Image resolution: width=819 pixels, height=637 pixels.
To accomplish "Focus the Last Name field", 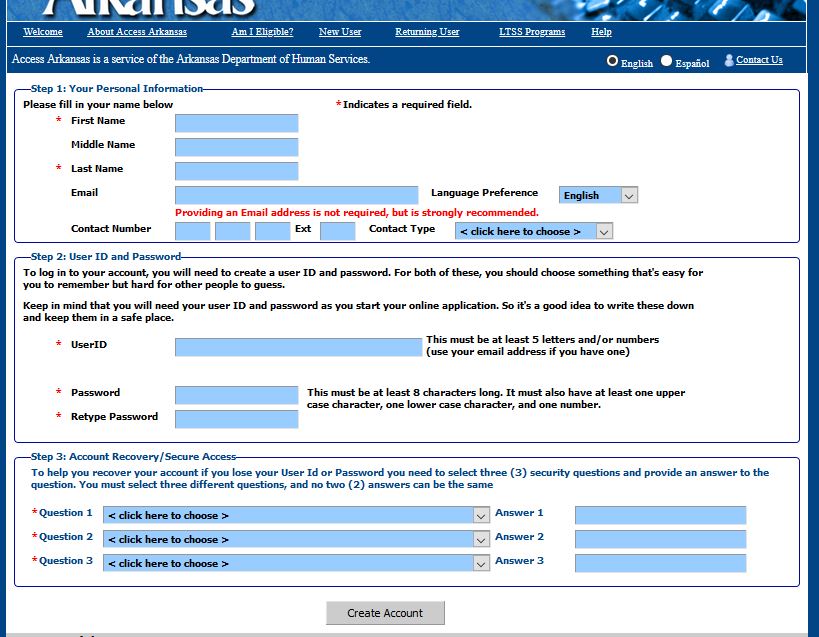I will pyautogui.click(x=237, y=171).
